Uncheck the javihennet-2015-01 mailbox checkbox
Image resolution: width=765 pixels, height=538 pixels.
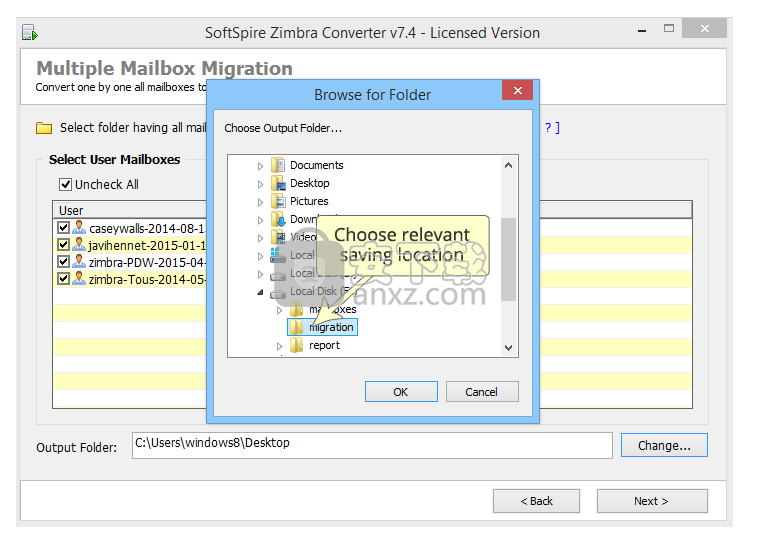click(63, 244)
